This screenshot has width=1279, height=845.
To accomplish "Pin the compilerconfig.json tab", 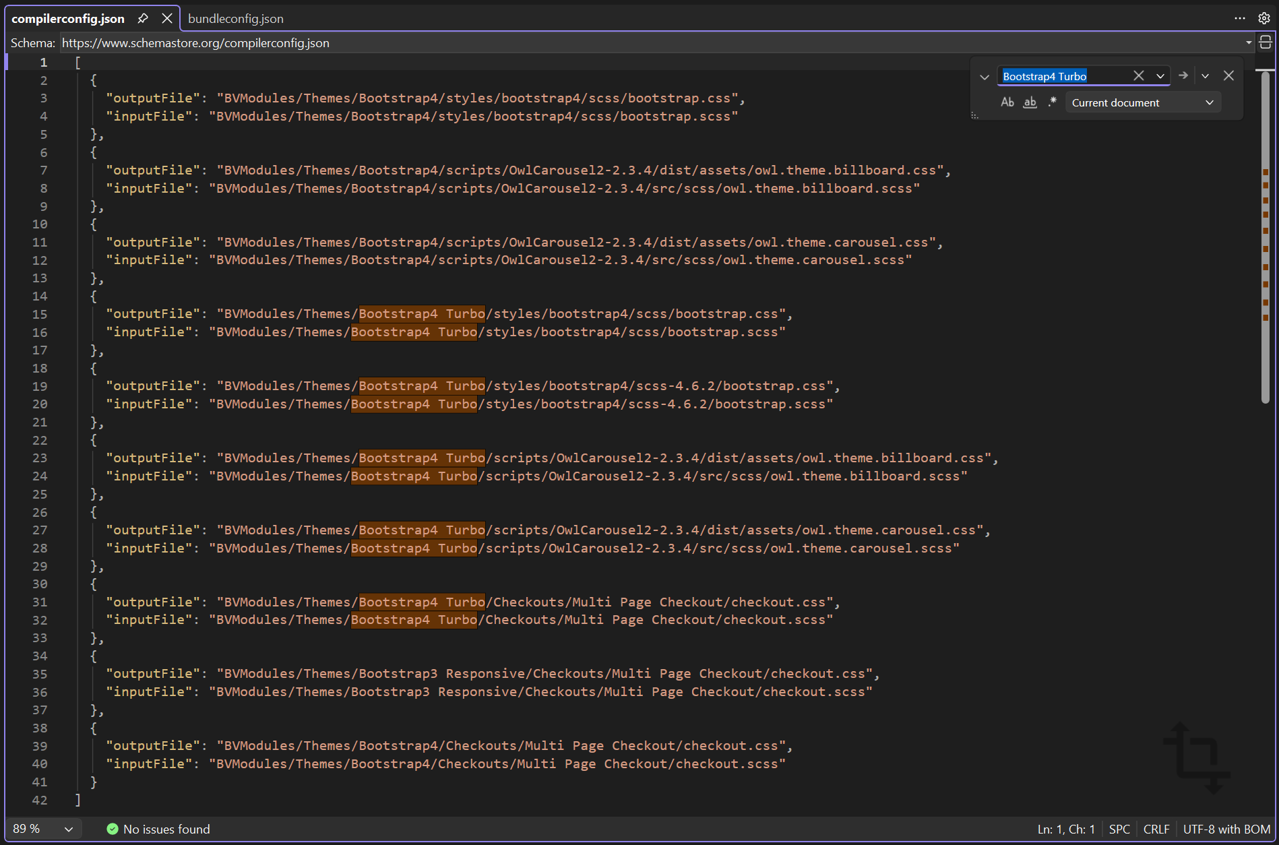I will coord(143,18).
